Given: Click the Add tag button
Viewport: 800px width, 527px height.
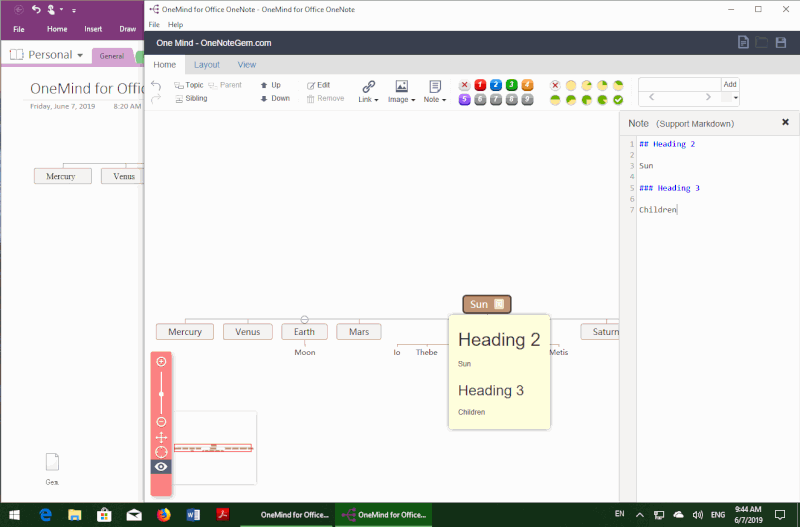Looking at the screenshot, I should (x=730, y=84).
